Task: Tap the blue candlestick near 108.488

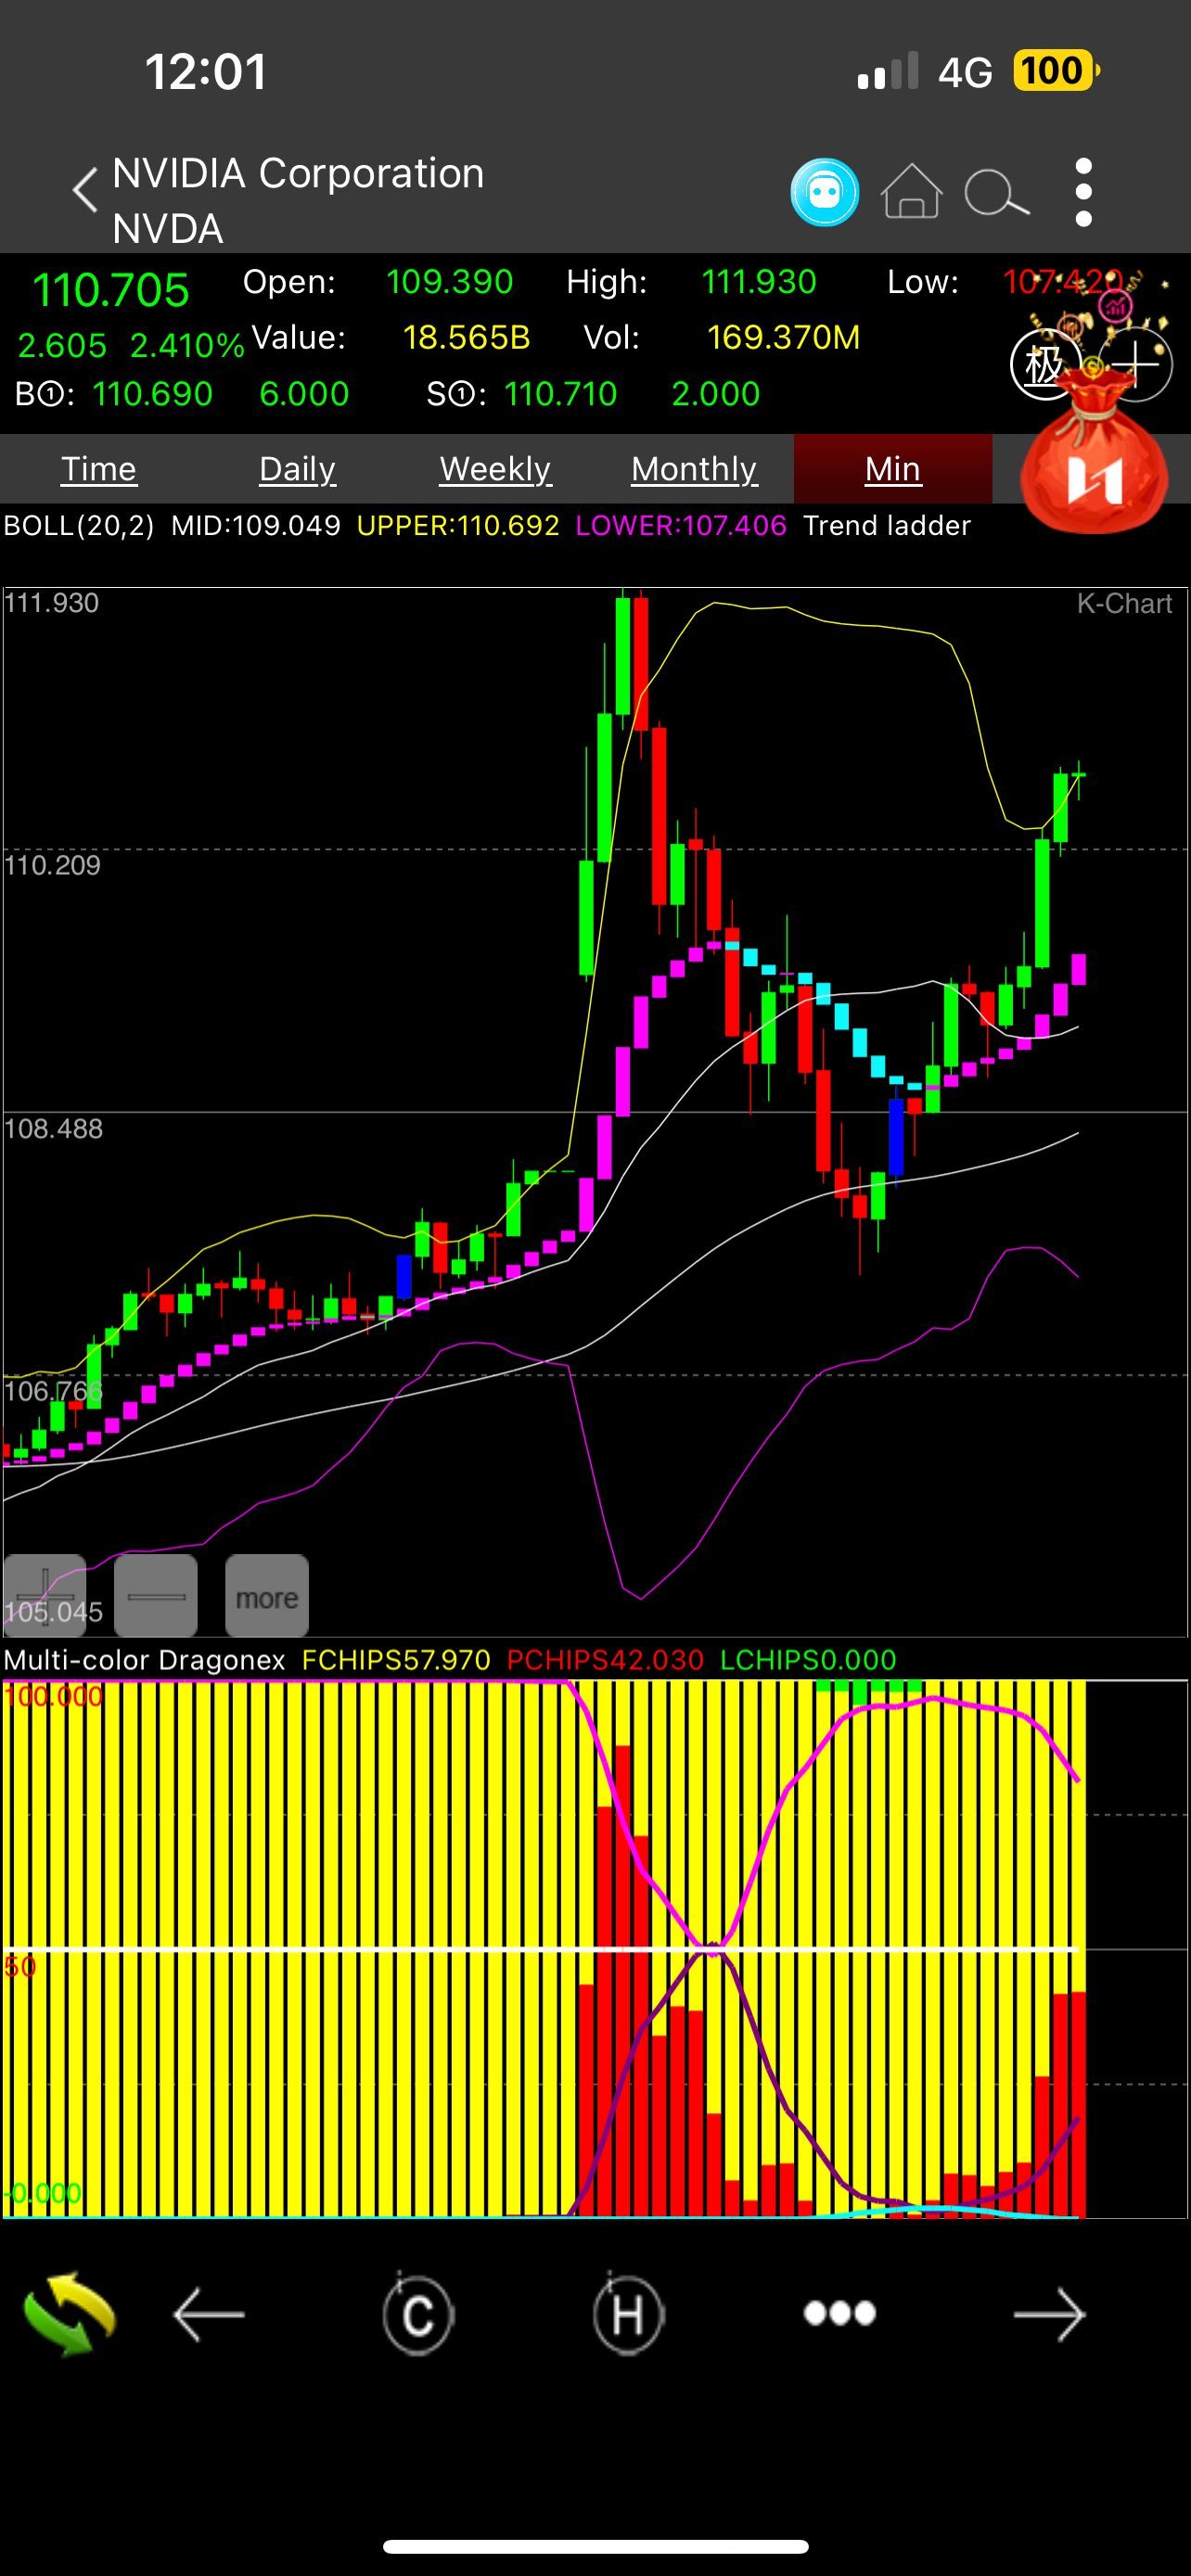Action: click(897, 1137)
